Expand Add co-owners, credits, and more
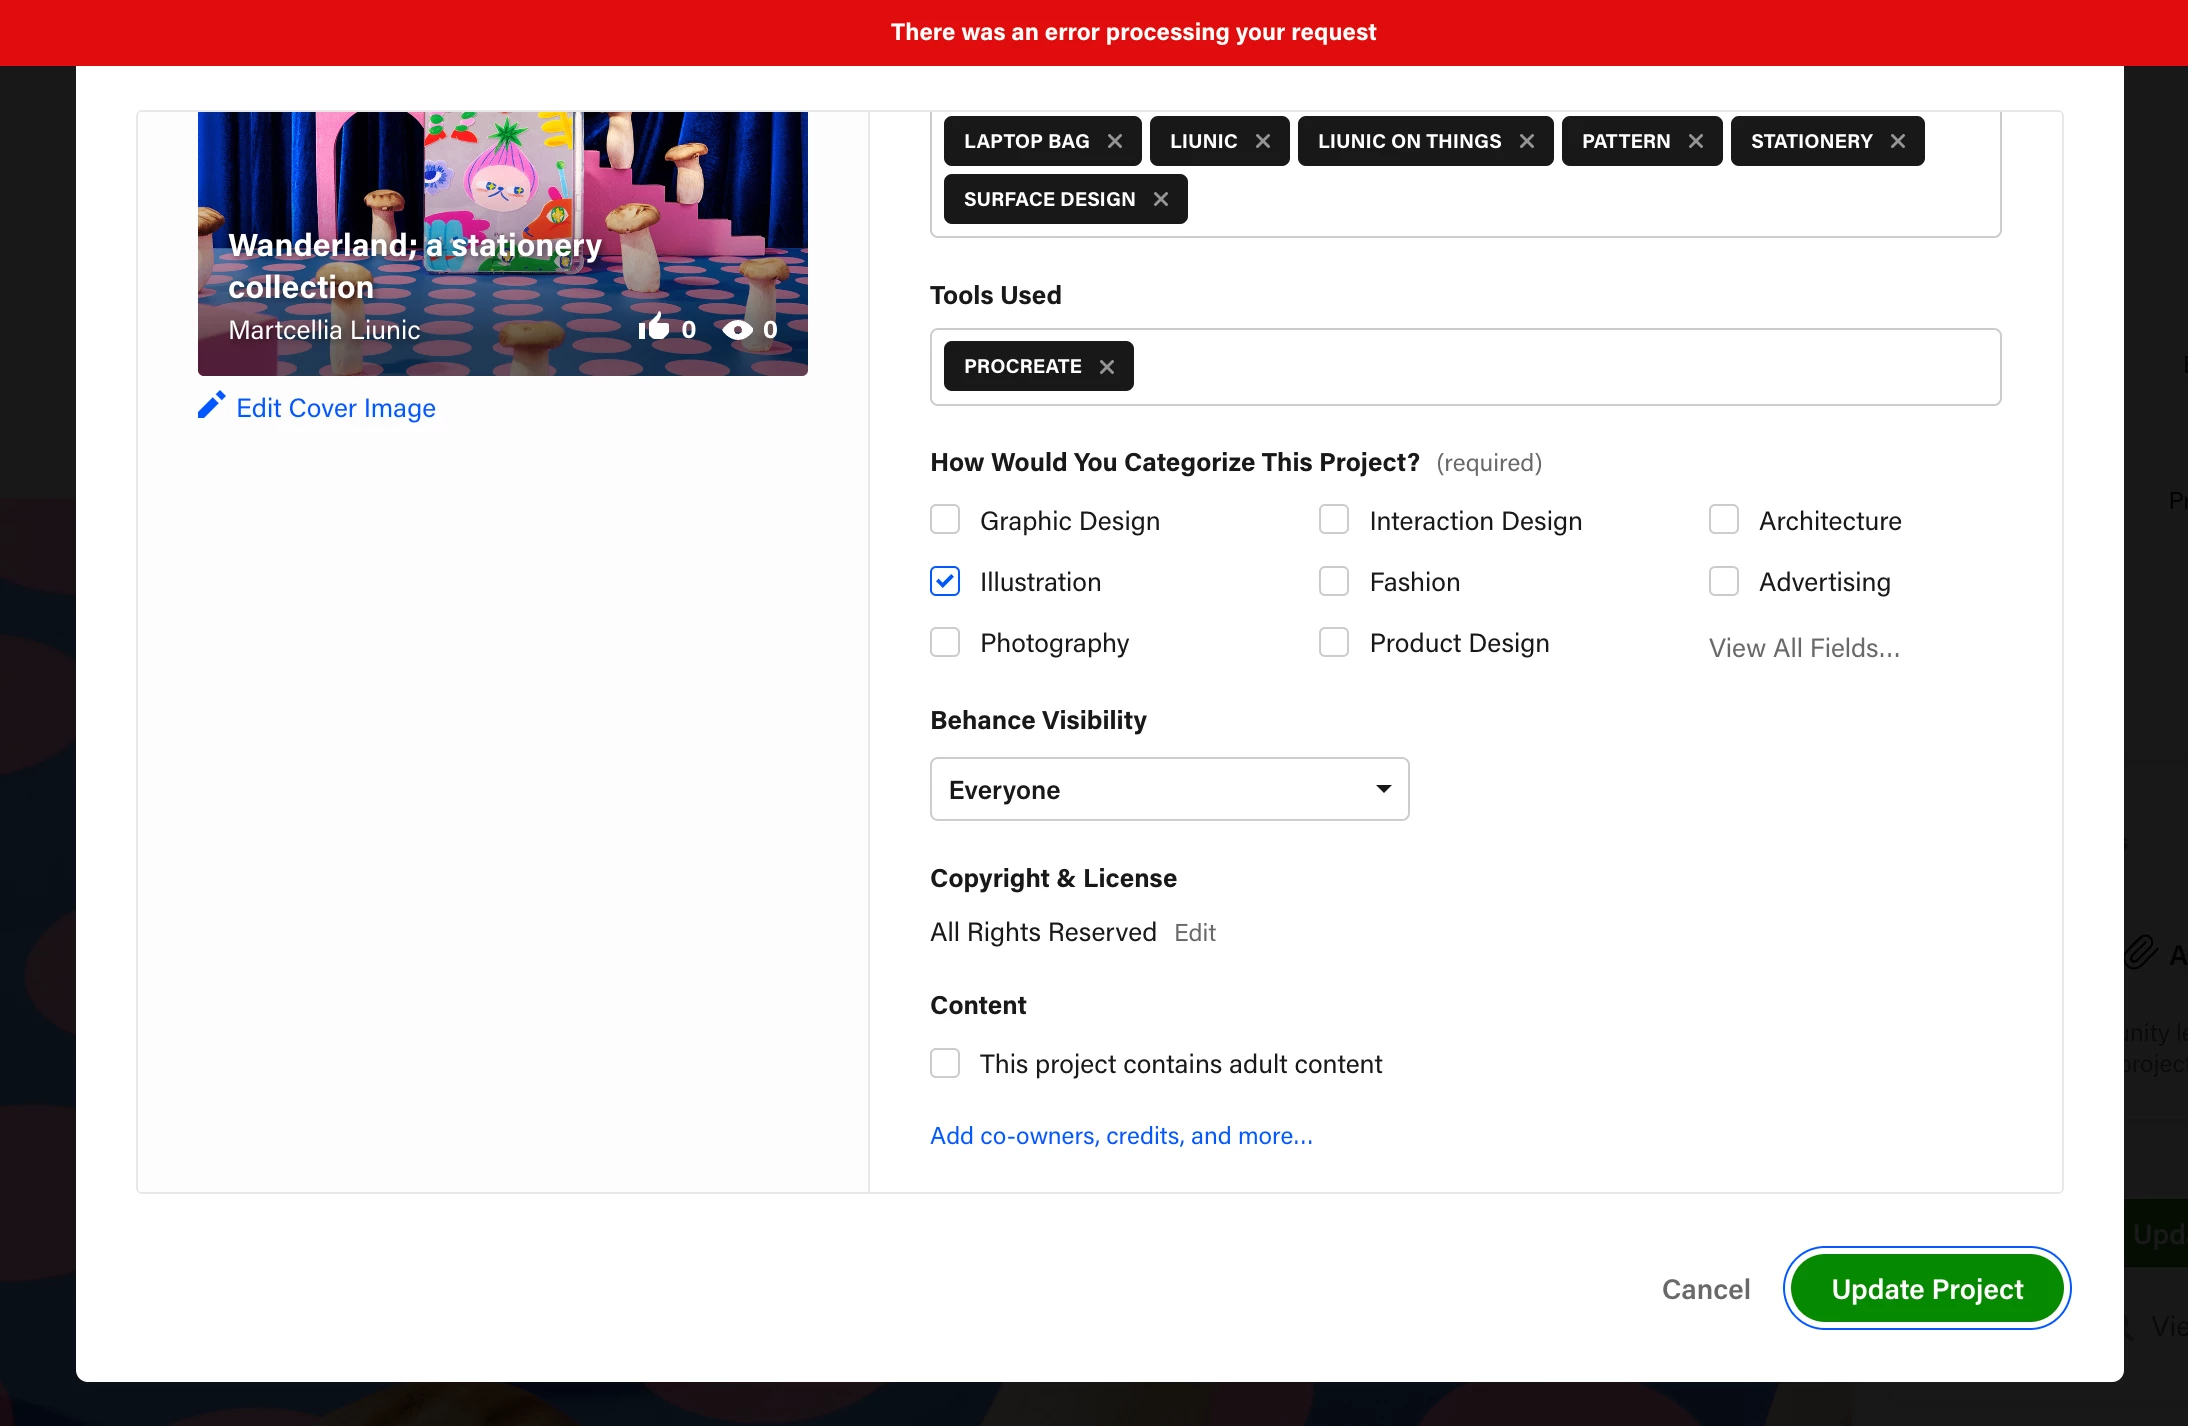Viewport: 2188px width, 1426px height. (1121, 1136)
